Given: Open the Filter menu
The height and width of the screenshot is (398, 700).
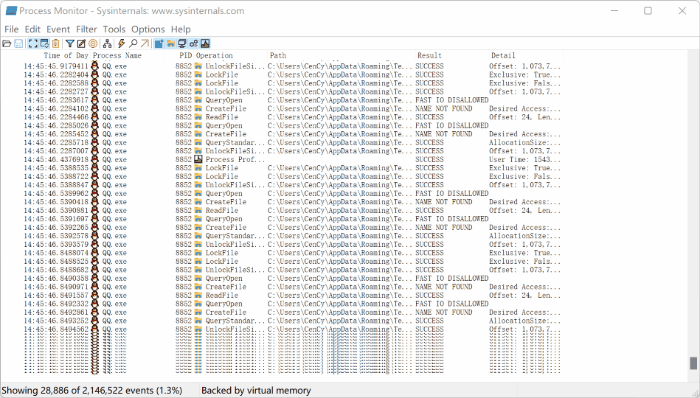Looking at the screenshot, I should [x=86, y=29].
